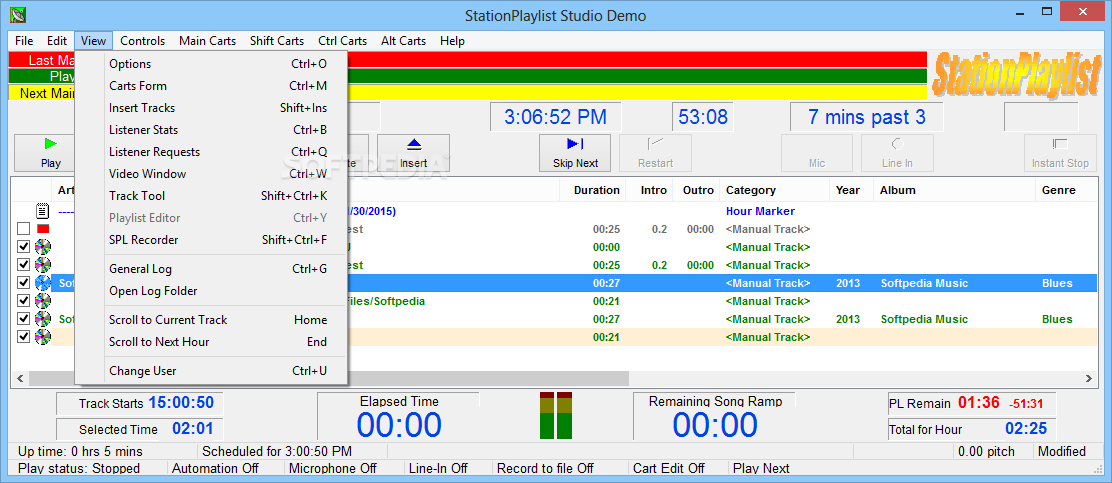Open the File menu
Viewport: 1112px width, 483px height.
point(24,40)
